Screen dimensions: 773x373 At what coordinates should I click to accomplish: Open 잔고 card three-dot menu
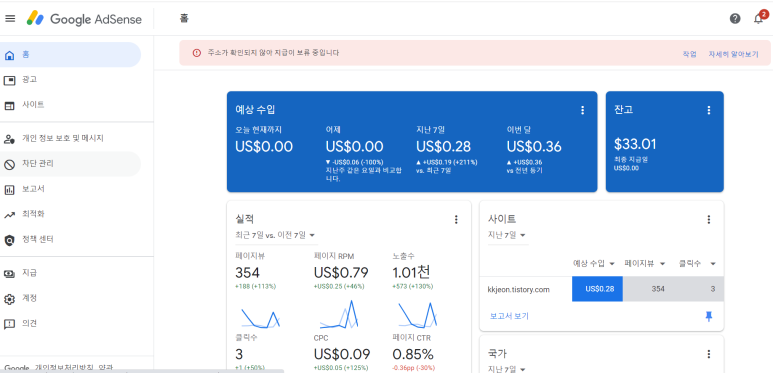pyautogui.click(x=709, y=110)
